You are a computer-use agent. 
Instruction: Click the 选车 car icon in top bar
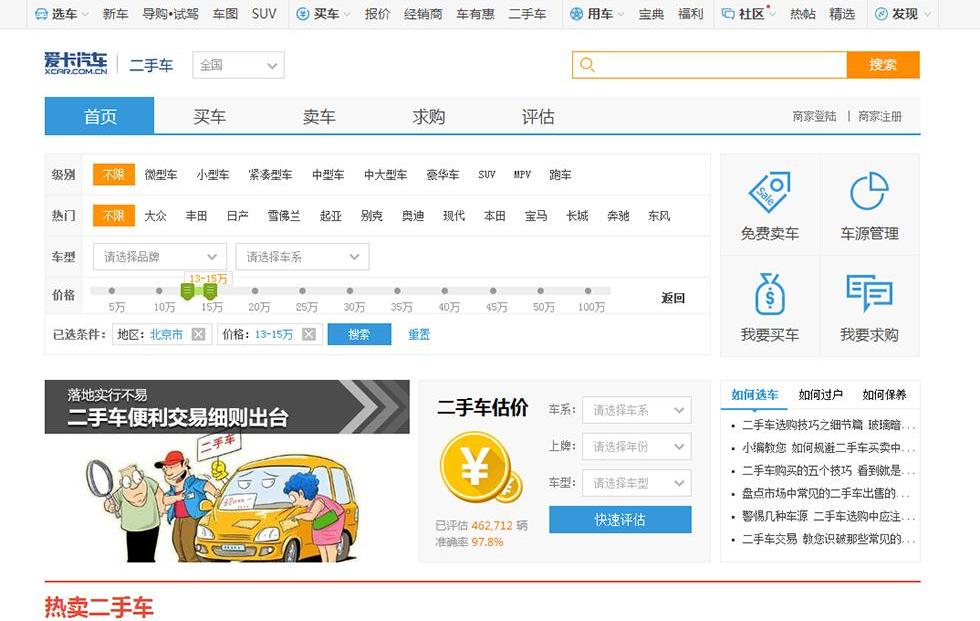[40, 14]
